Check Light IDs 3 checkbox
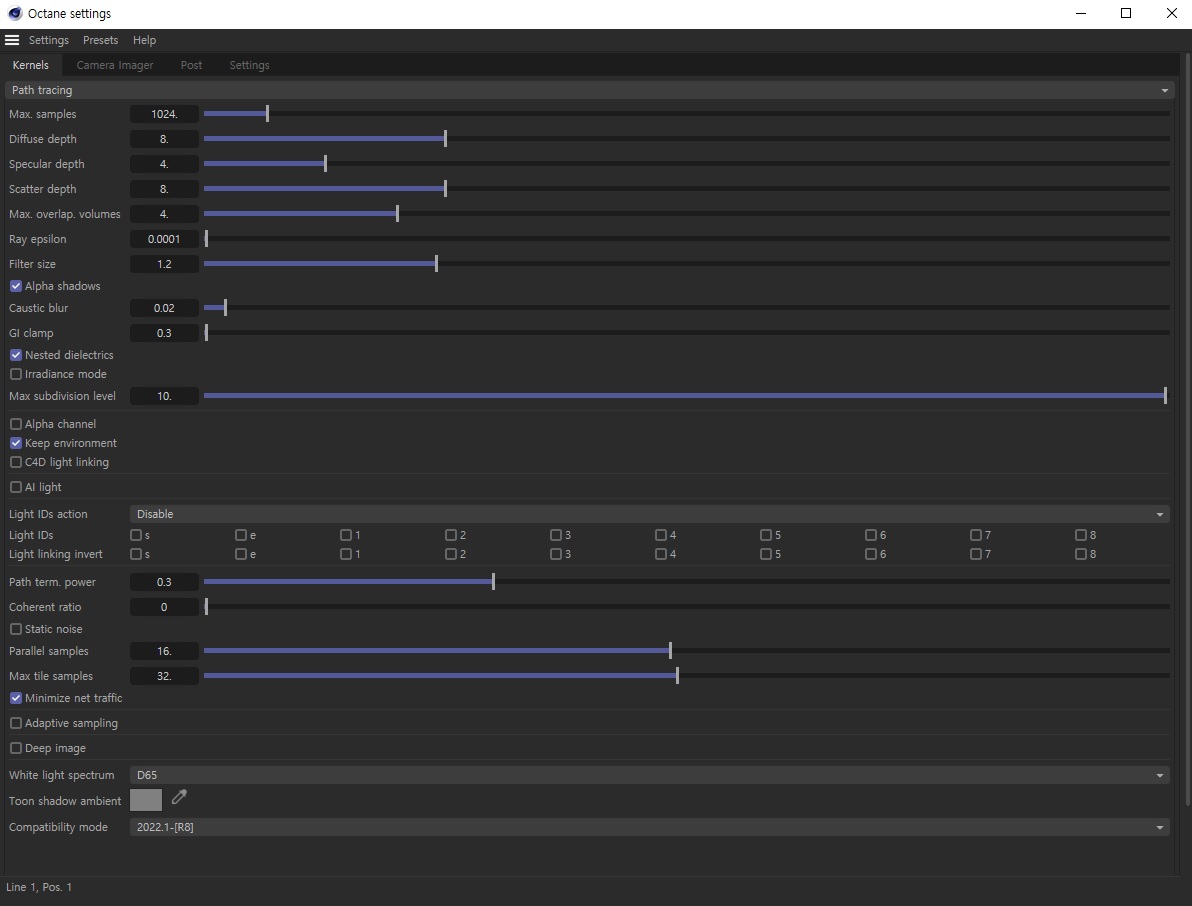 tap(556, 535)
